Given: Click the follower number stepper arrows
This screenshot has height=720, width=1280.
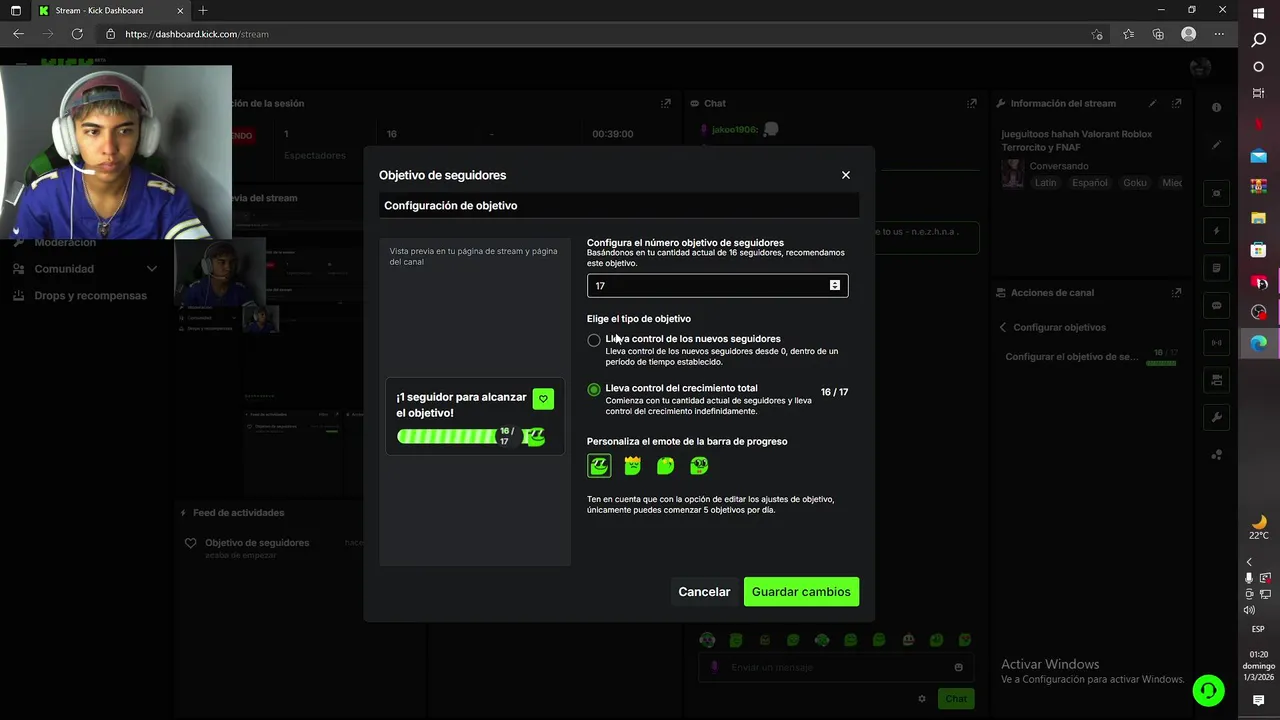Looking at the screenshot, I should coord(835,286).
